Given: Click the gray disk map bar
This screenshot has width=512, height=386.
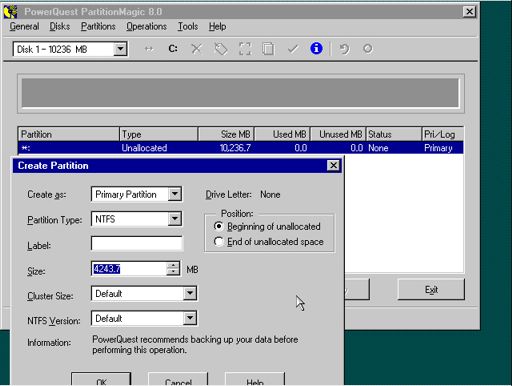Looking at the screenshot, I should [x=240, y=93].
